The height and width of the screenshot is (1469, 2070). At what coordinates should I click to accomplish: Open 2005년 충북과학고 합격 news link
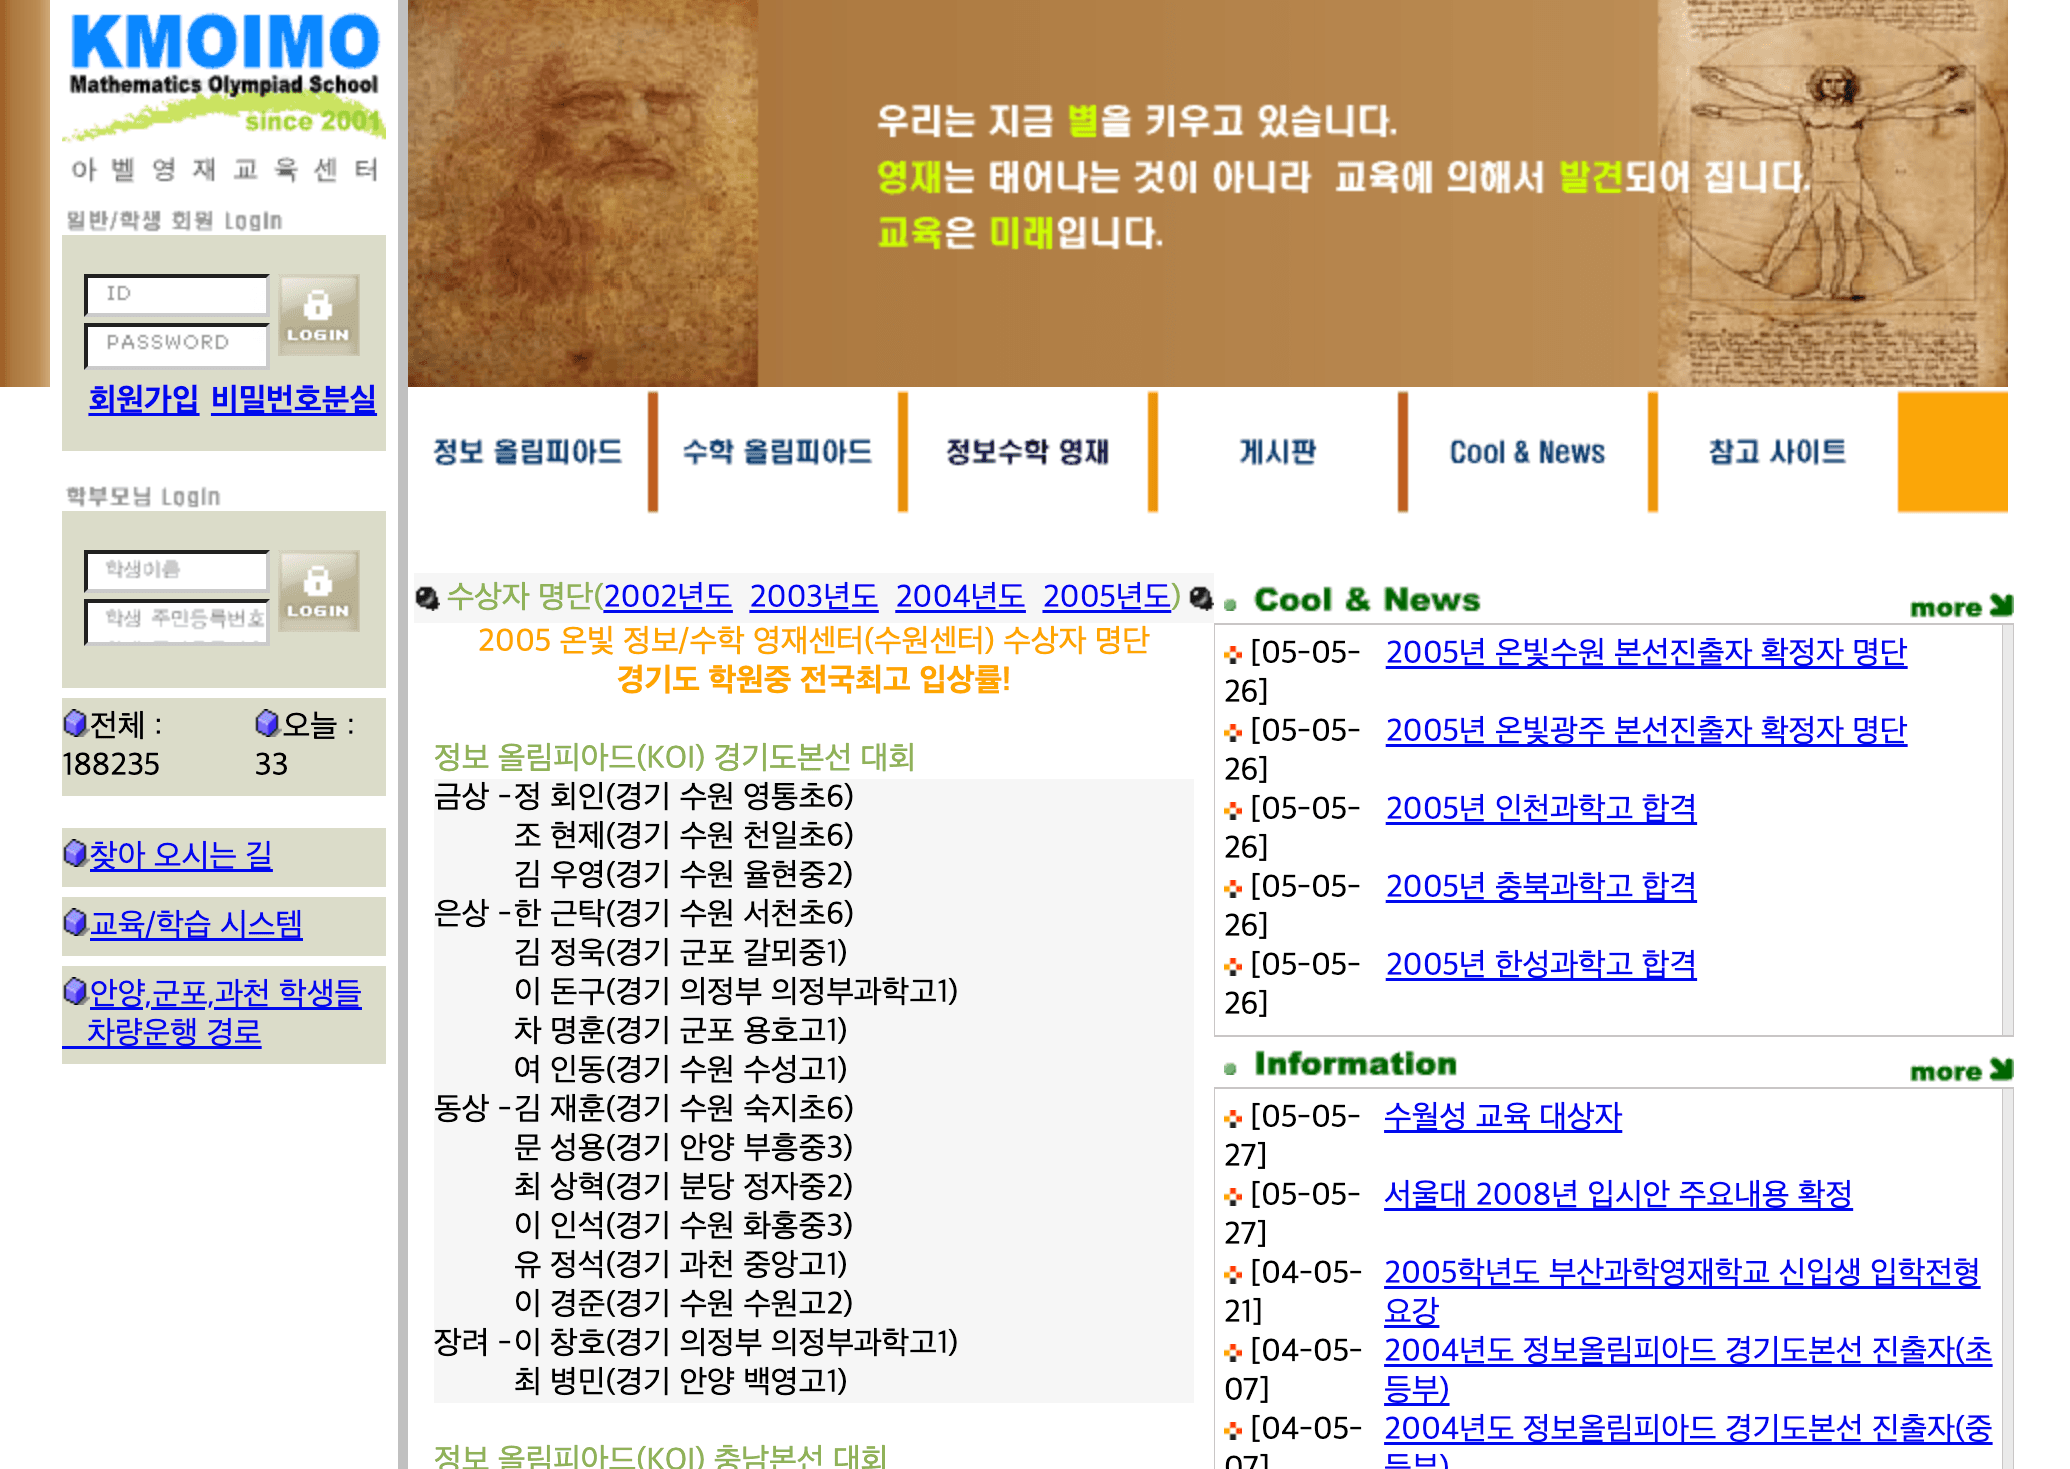click(x=1541, y=886)
